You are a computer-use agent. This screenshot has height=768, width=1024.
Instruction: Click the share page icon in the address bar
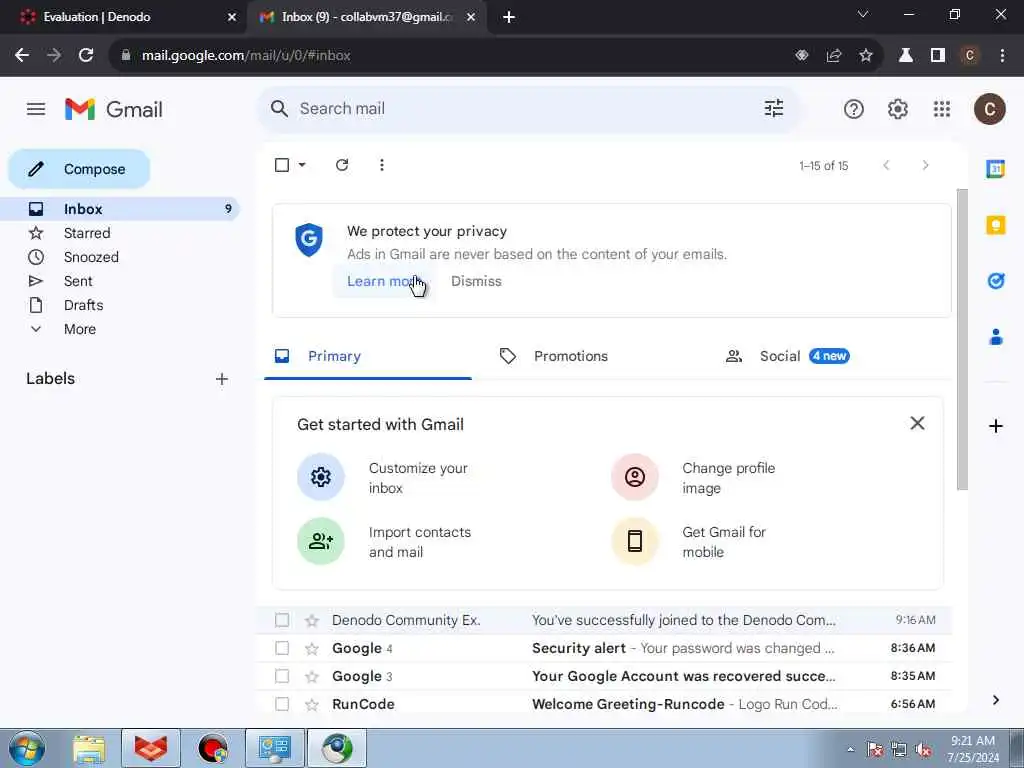[834, 56]
